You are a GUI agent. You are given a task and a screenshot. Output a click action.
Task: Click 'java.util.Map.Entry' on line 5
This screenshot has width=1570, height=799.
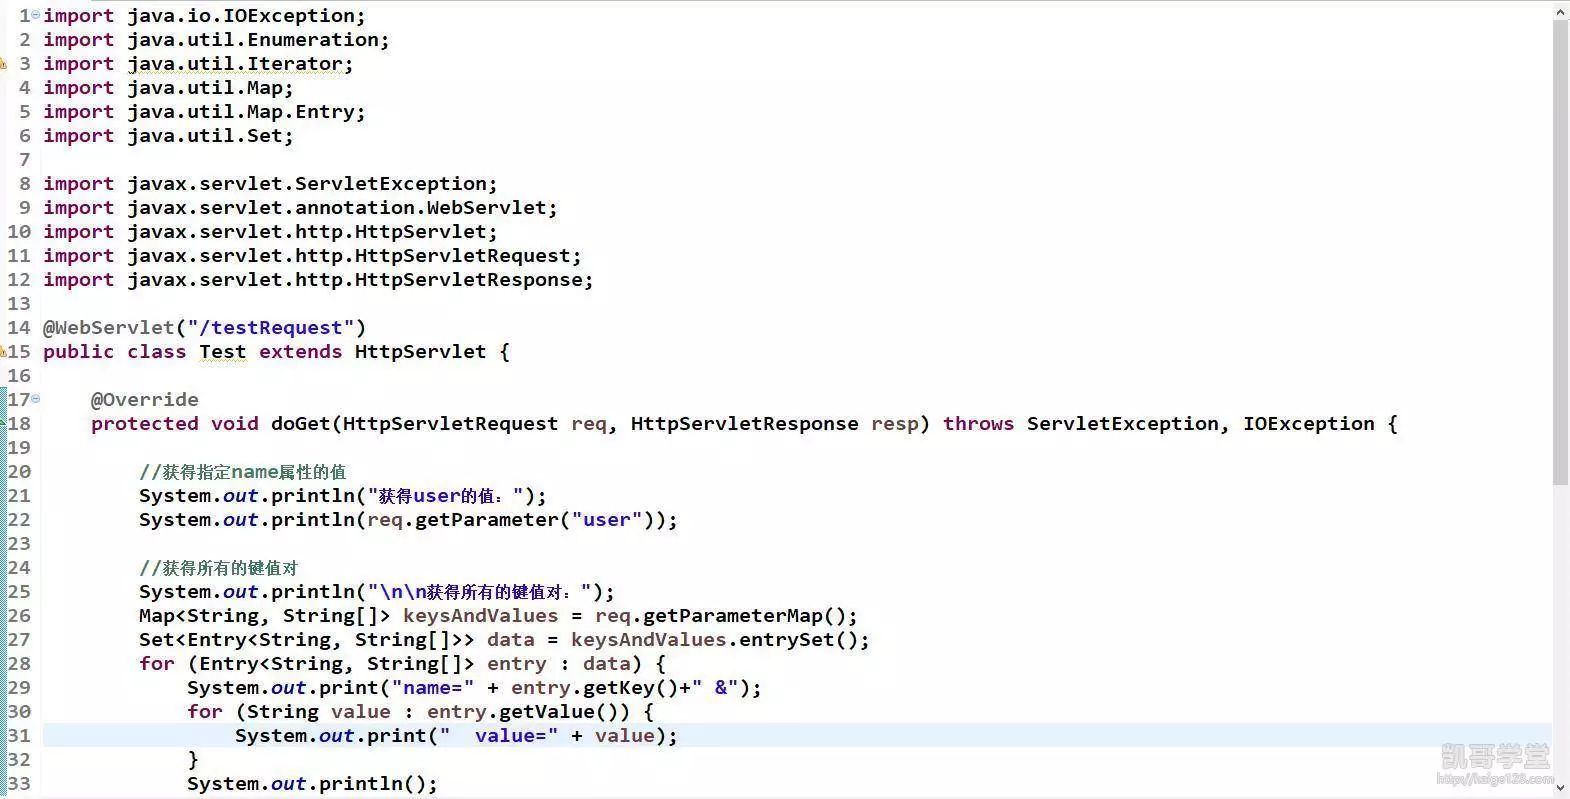[x=241, y=112]
